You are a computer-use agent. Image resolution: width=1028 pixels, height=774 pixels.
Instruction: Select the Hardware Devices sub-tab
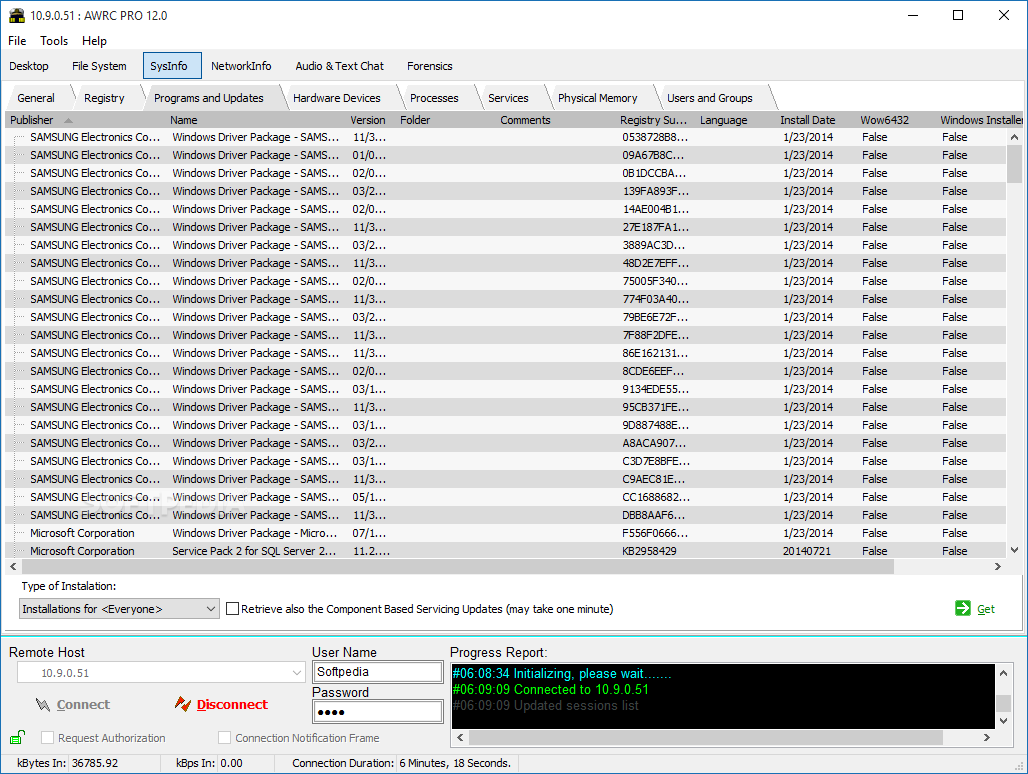pos(336,98)
